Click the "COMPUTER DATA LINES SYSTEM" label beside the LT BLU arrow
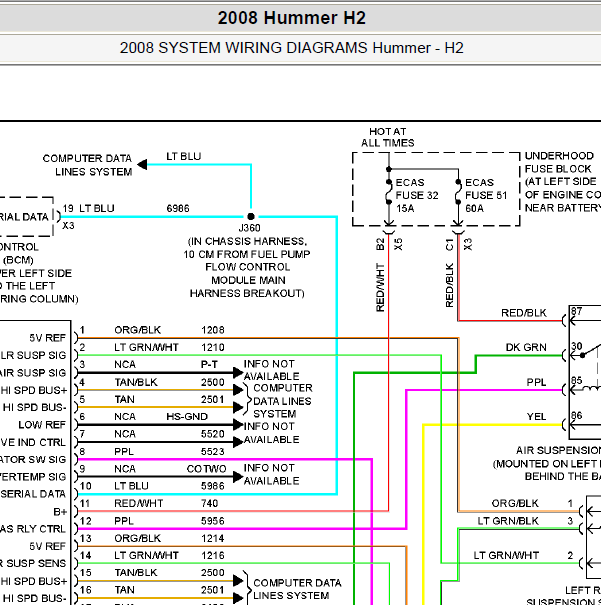 point(88,165)
